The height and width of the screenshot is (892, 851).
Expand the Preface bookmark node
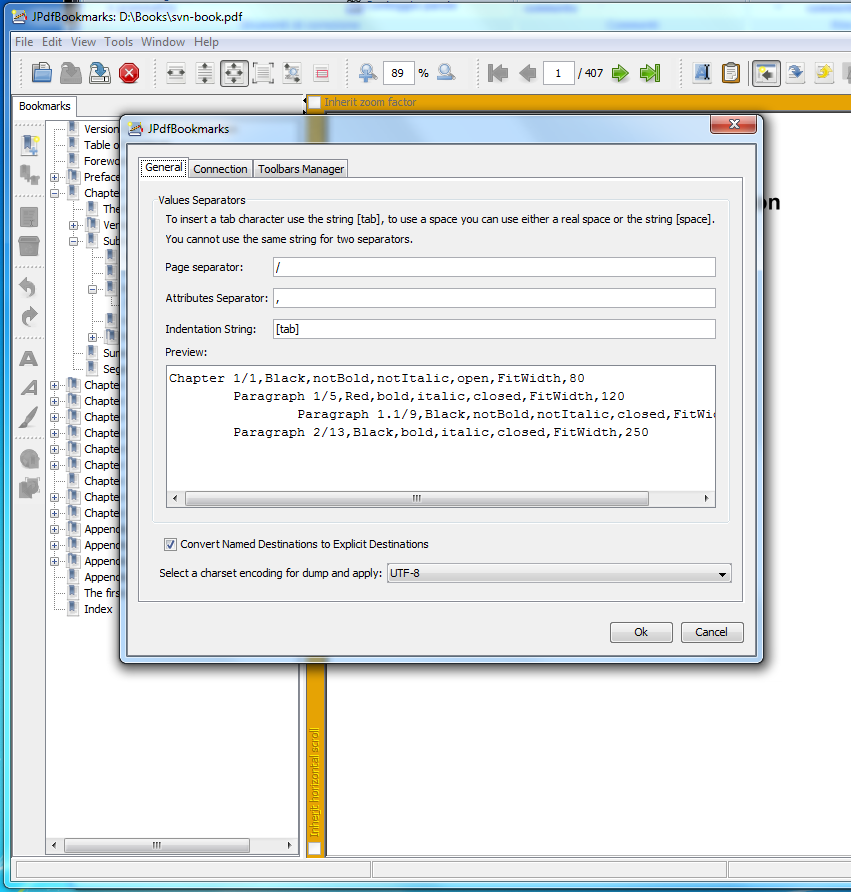(55, 177)
